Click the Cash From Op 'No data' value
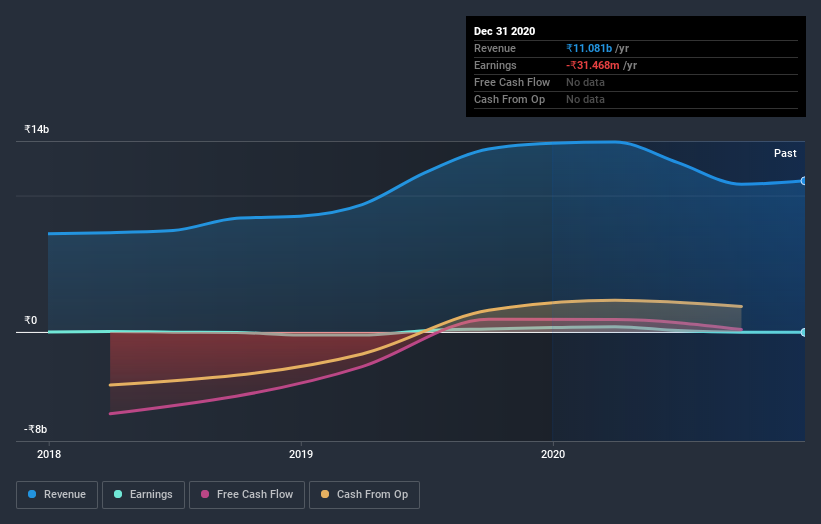The image size is (821, 524). [x=585, y=99]
